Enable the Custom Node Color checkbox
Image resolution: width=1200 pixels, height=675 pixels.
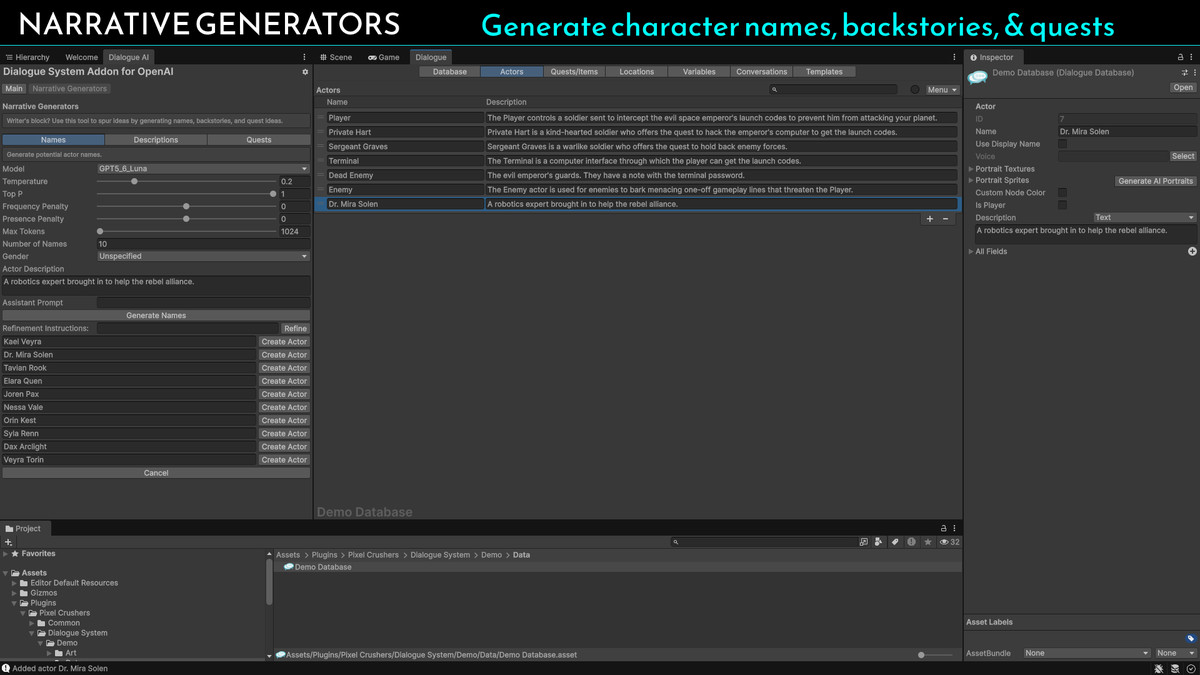tap(1062, 193)
